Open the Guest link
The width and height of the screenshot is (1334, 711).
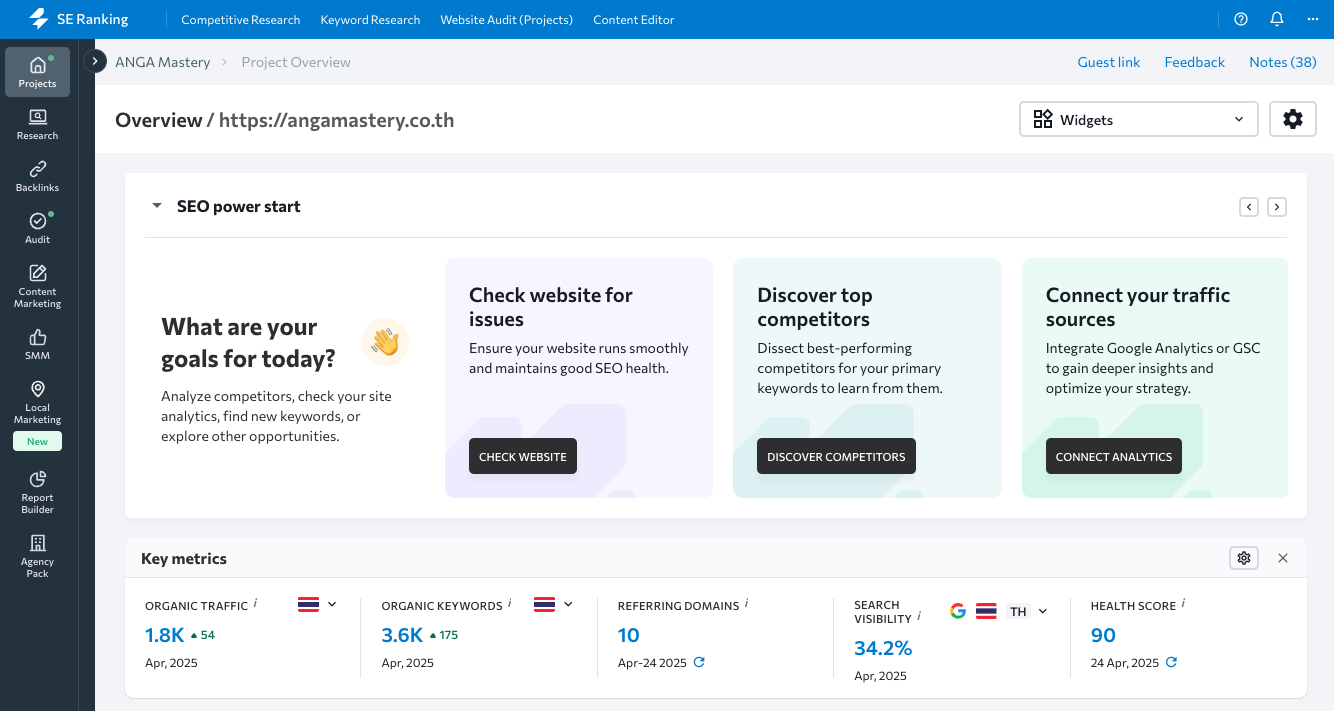(x=1109, y=62)
